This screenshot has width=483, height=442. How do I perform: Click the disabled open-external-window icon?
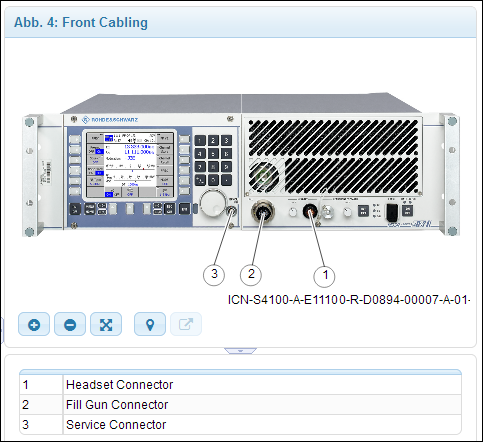pyautogui.click(x=186, y=324)
